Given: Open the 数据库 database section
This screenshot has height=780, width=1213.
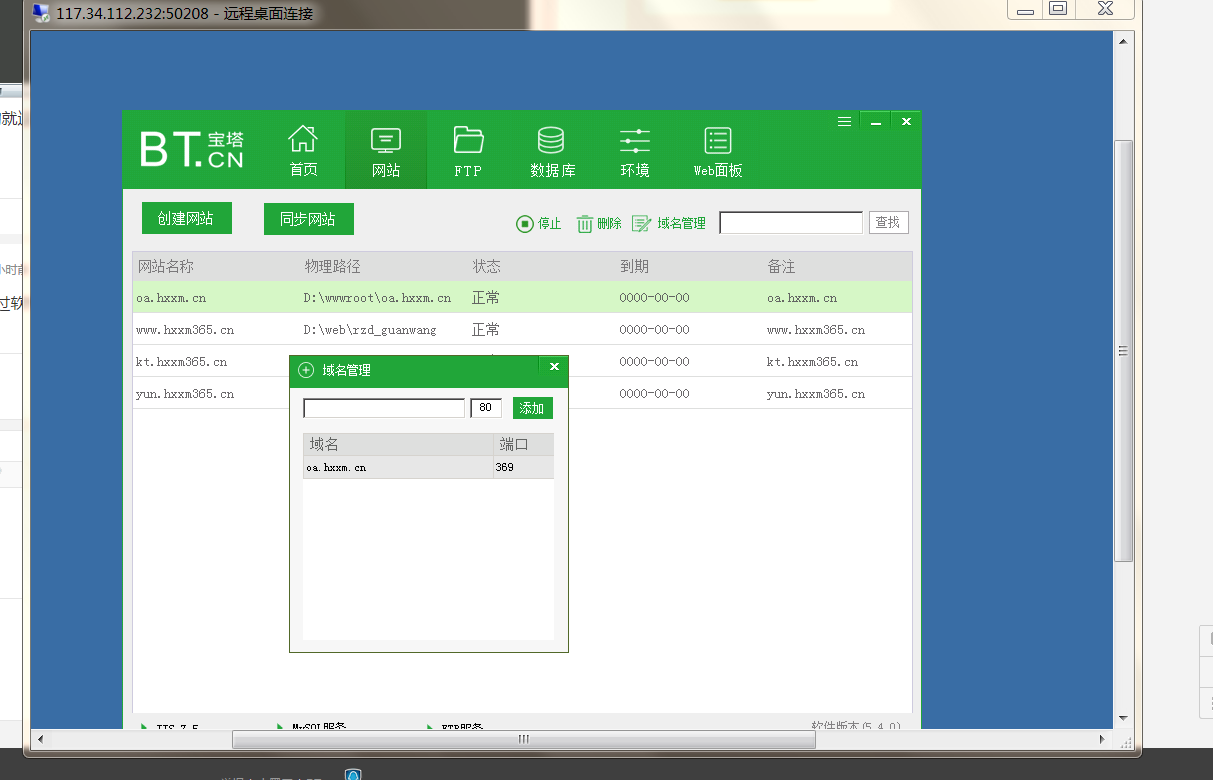Looking at the screenshot, I should click(x=552, y=151).
